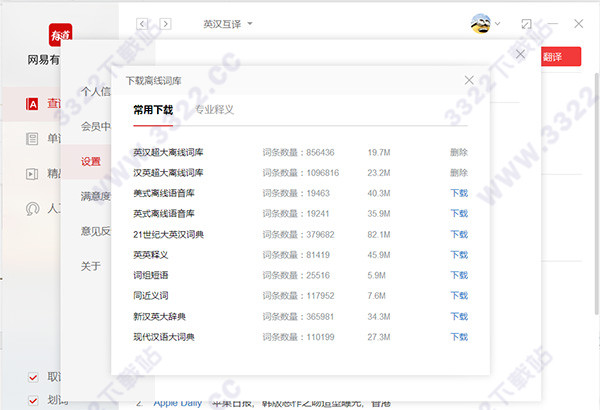600x410 pixels.
Task: Click the wordbook icon in sidebar
Action: [32, 139]
